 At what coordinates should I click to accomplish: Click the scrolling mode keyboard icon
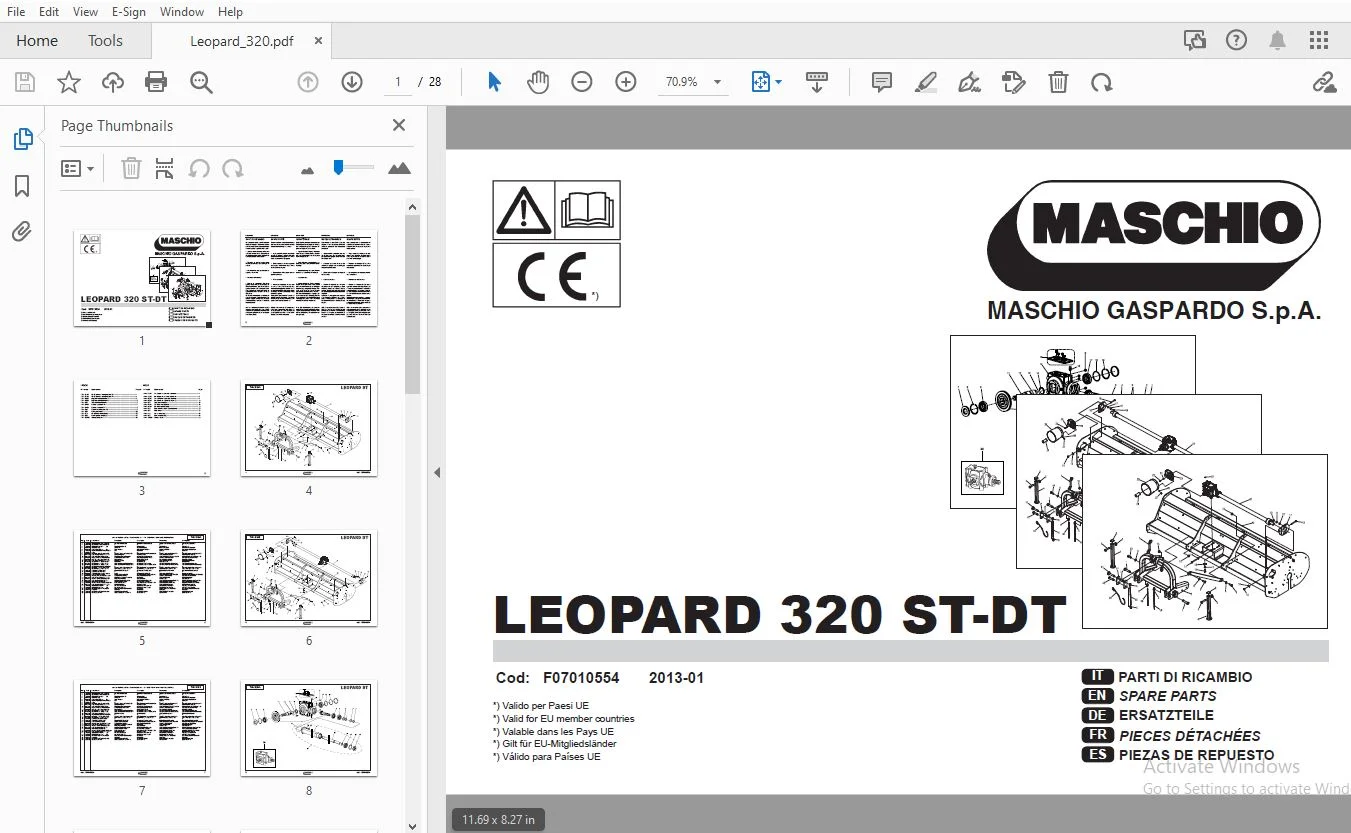point(817,82)
